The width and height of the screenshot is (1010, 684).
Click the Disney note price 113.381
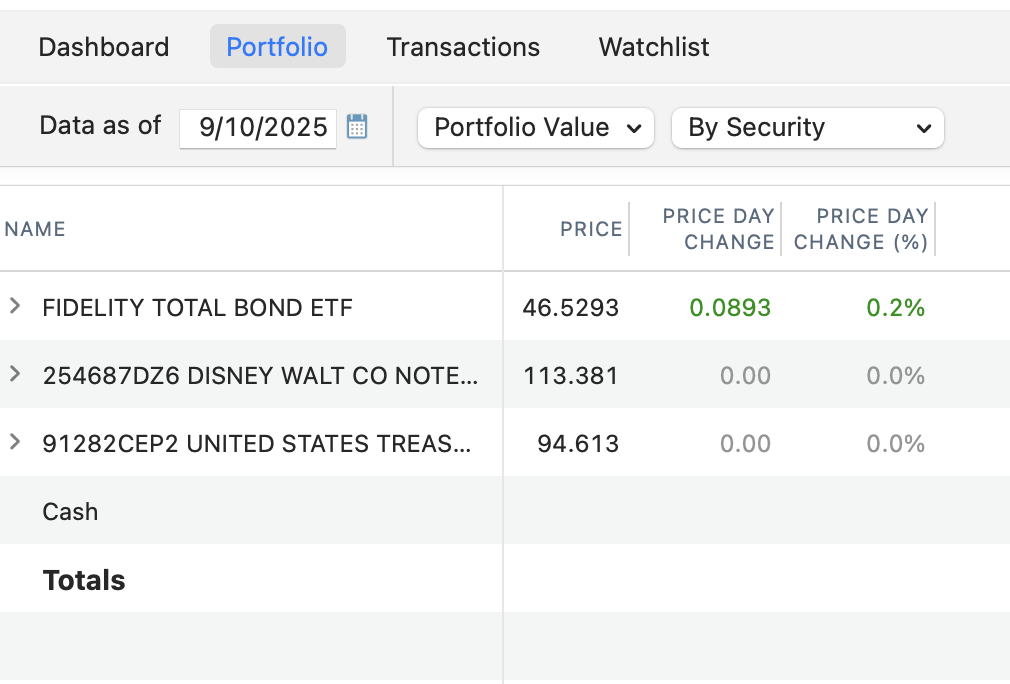(571, 375)
